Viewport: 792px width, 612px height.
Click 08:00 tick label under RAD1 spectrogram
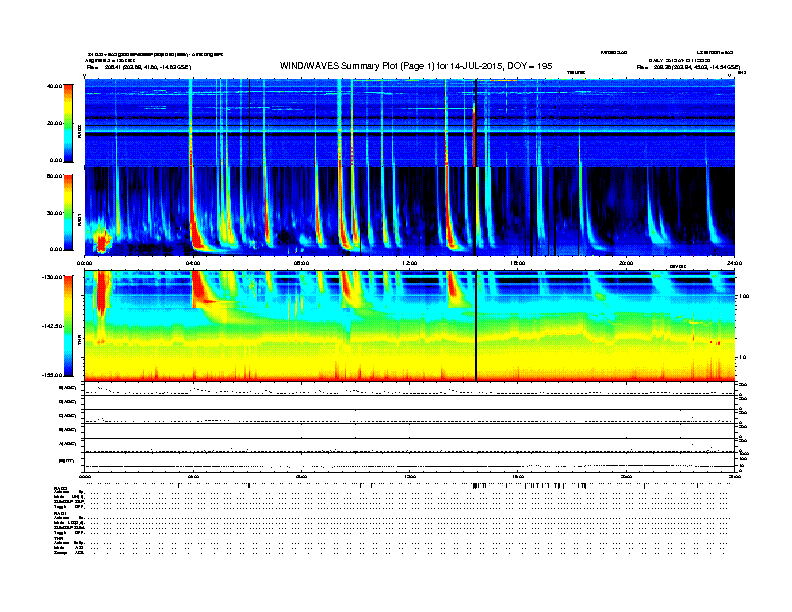click(301, 263)
